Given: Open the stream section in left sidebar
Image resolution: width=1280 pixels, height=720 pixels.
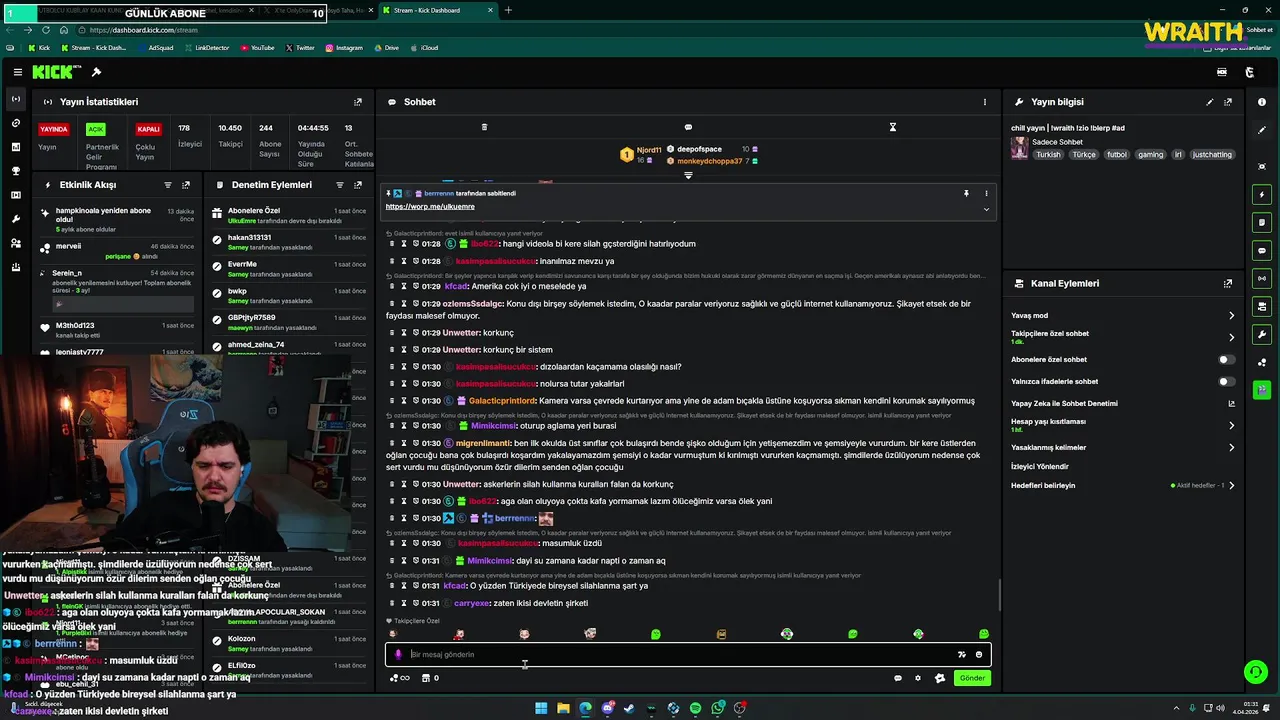Looking at the screenshot, I should click(16, 99).
